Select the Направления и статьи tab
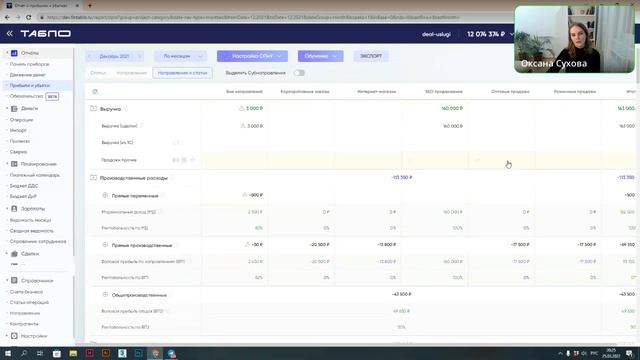 coord(182,73)
